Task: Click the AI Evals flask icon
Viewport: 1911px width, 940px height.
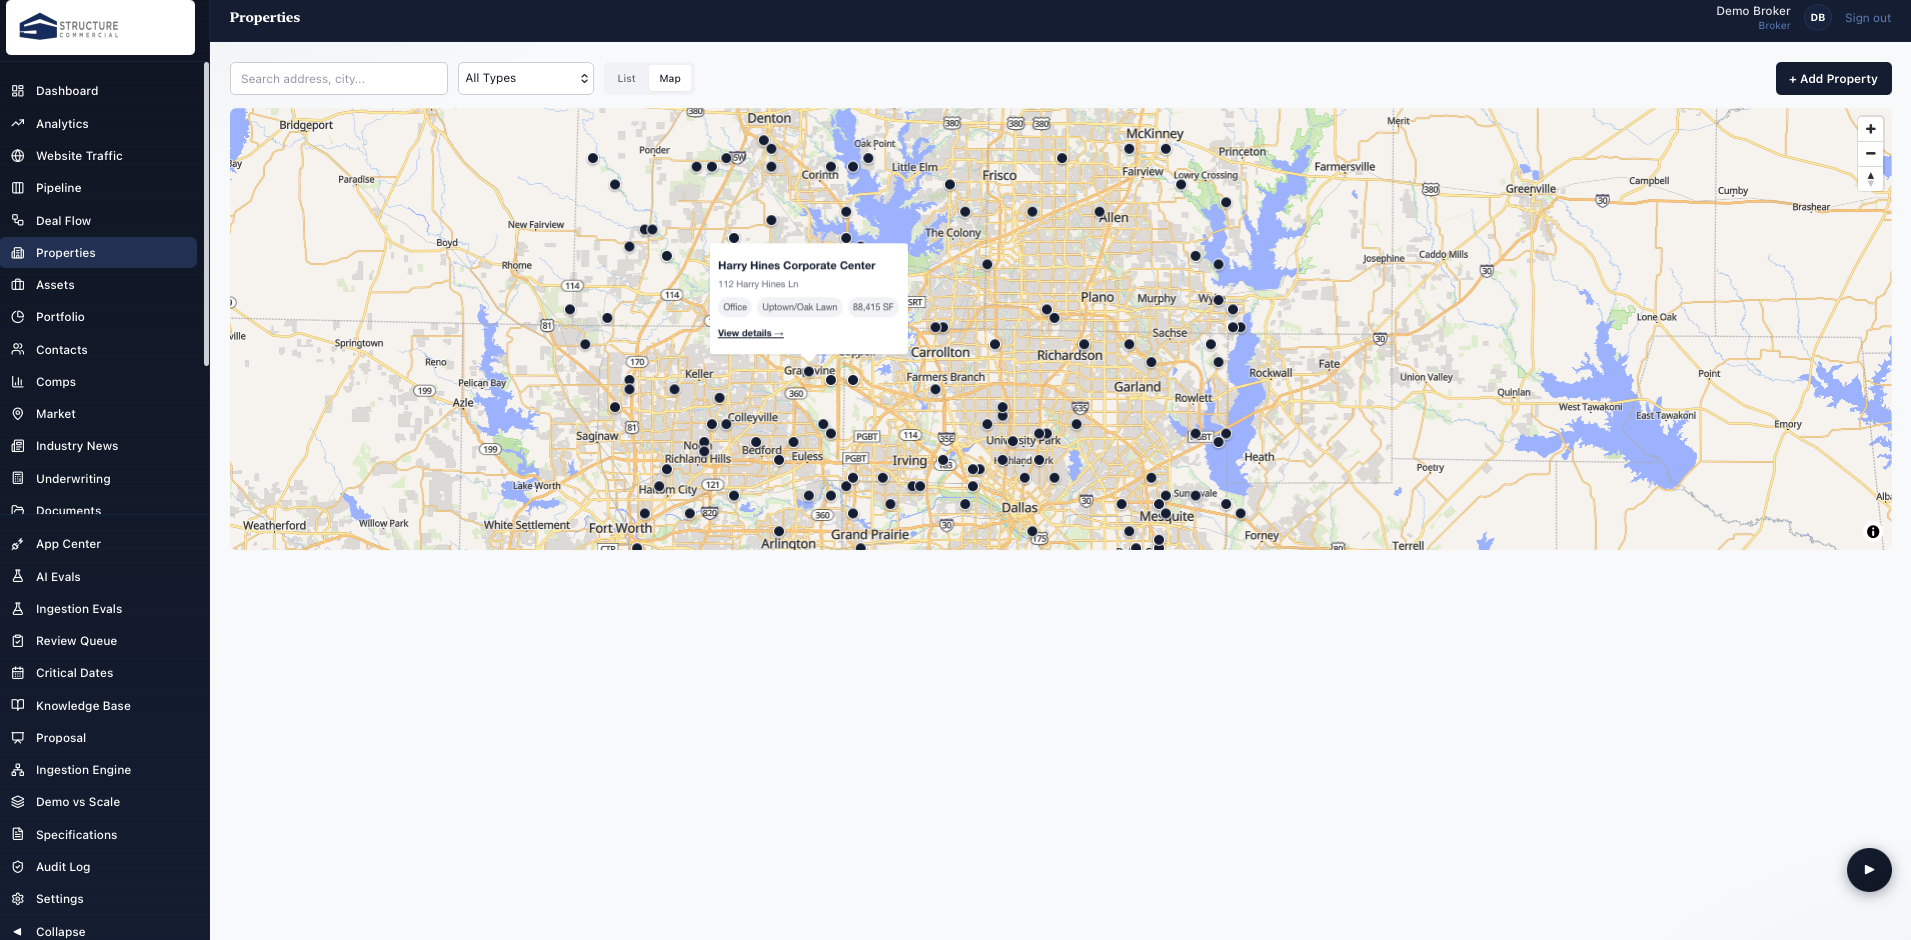Action: click(x=18, y=576)
